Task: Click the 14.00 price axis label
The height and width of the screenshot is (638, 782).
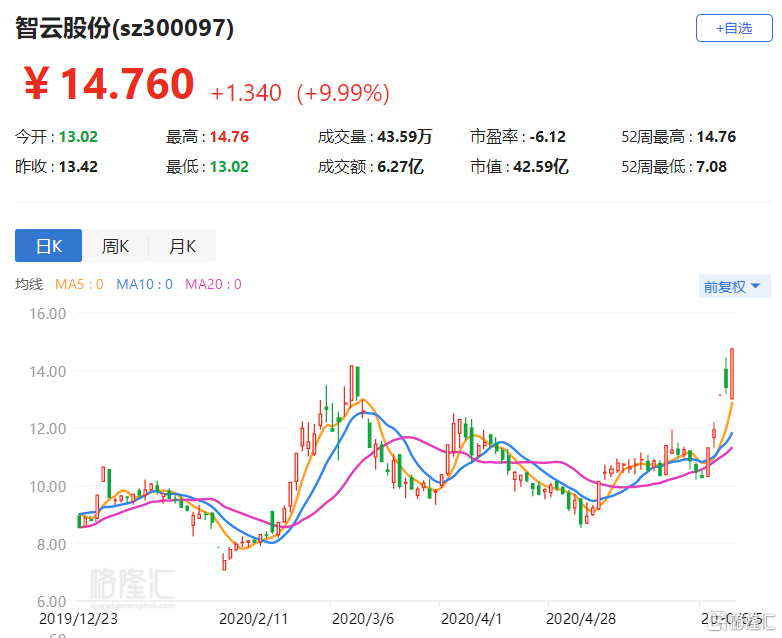Action: coord(47,372)
